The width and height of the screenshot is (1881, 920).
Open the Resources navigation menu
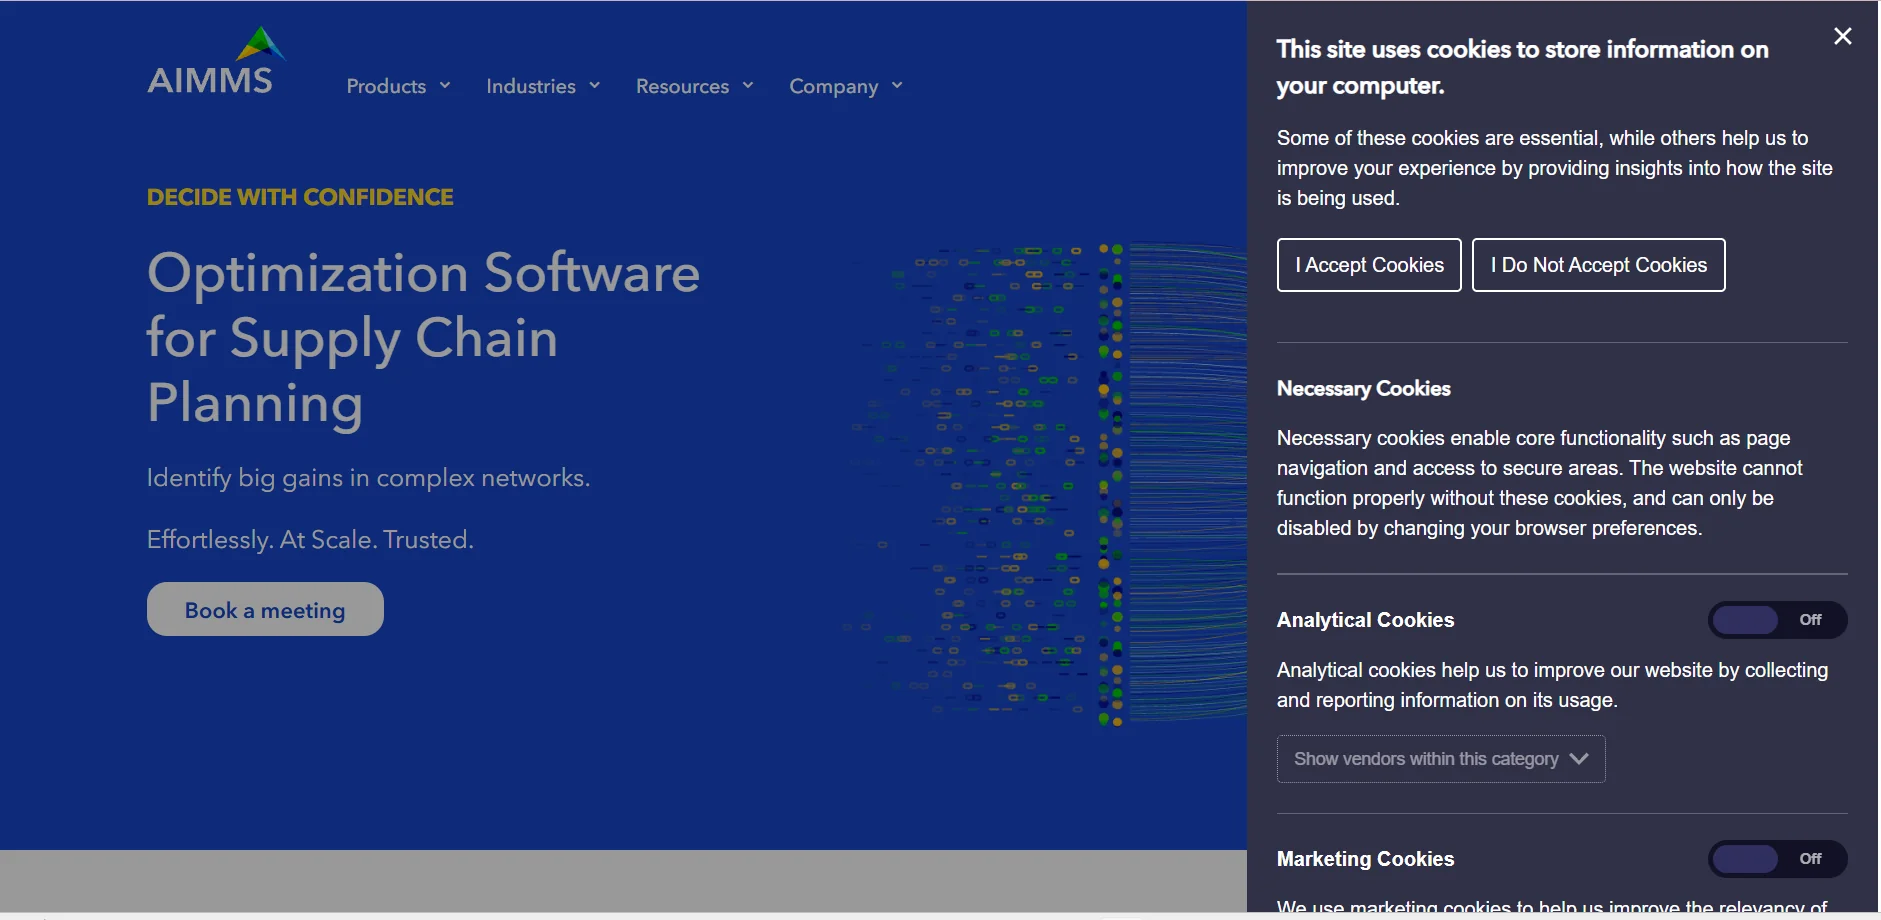coord(682,87)
